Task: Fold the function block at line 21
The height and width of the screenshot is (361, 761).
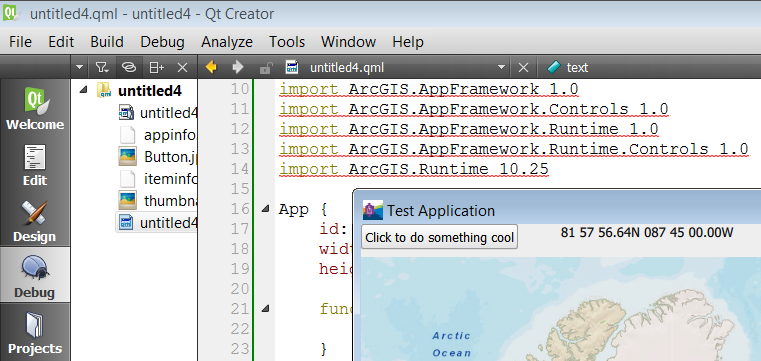Action: 265,308
